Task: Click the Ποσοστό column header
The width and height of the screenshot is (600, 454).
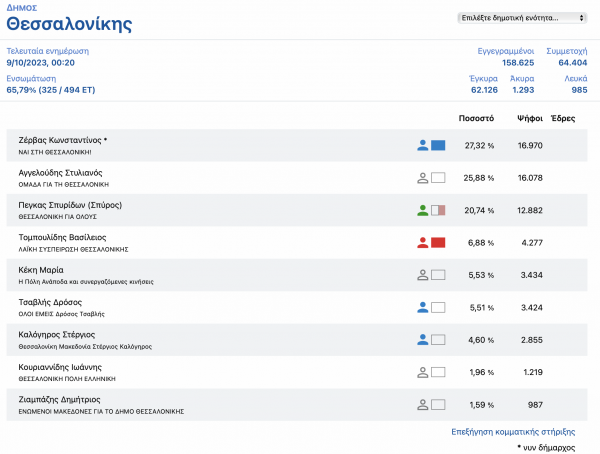Action: click(x=476, y=118)
